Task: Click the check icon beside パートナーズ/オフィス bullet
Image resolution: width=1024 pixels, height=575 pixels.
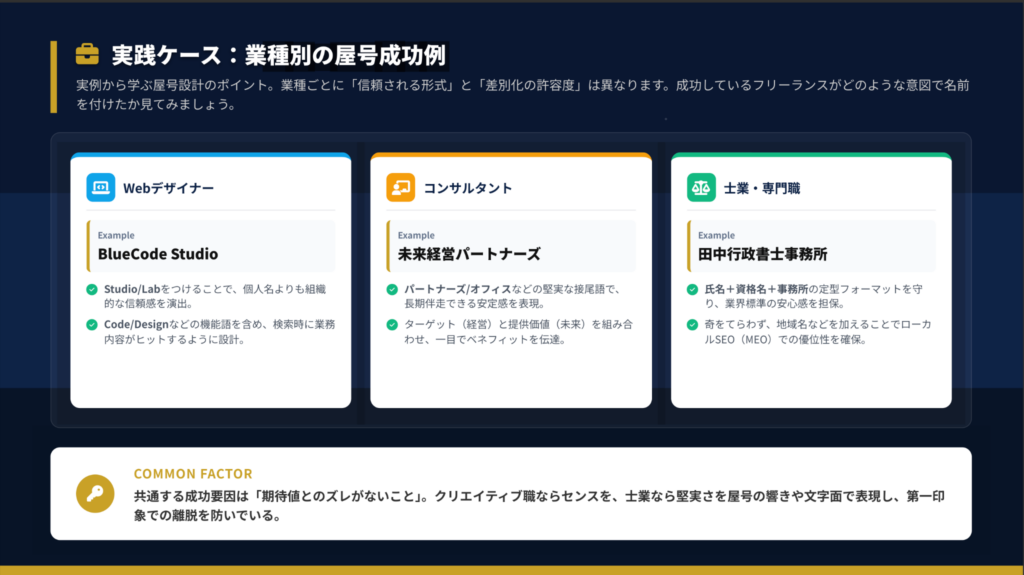Action: point(392,290)
